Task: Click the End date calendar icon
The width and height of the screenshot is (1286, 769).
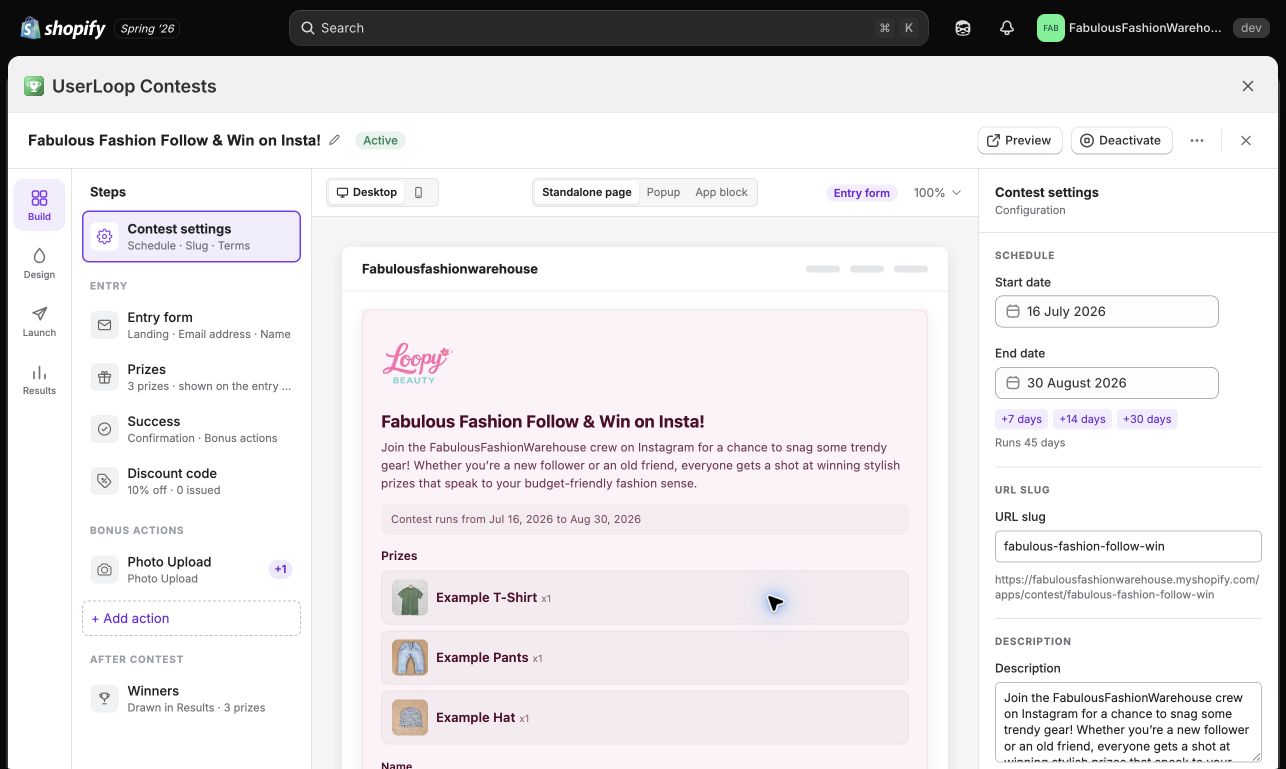Action: 1012,383
